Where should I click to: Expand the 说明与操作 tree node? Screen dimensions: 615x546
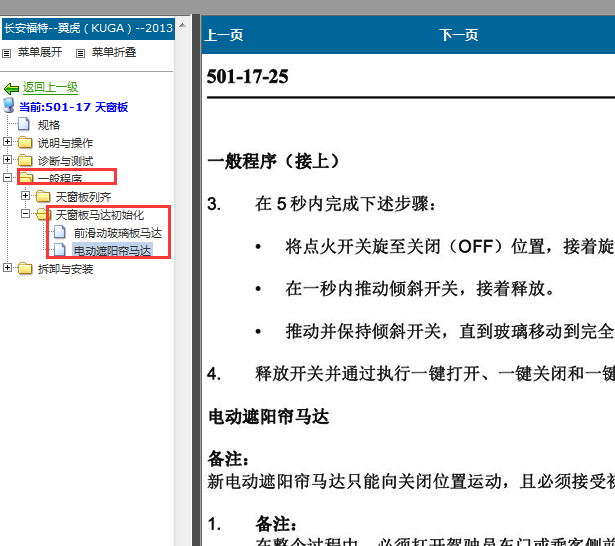pos(7,141)
